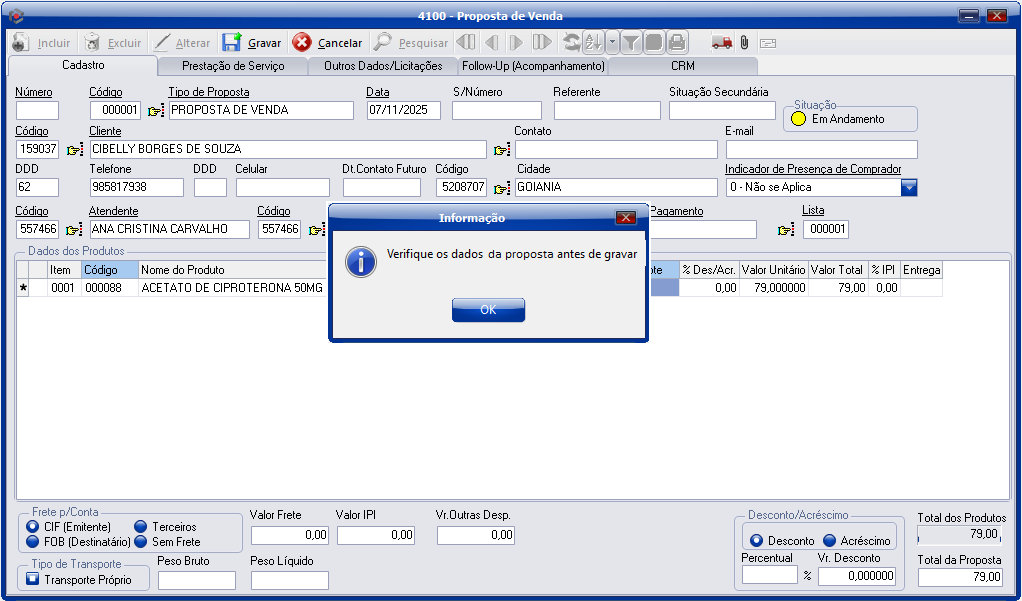Open the sort order dropdown arrow in toolbar

coord(612,43)
